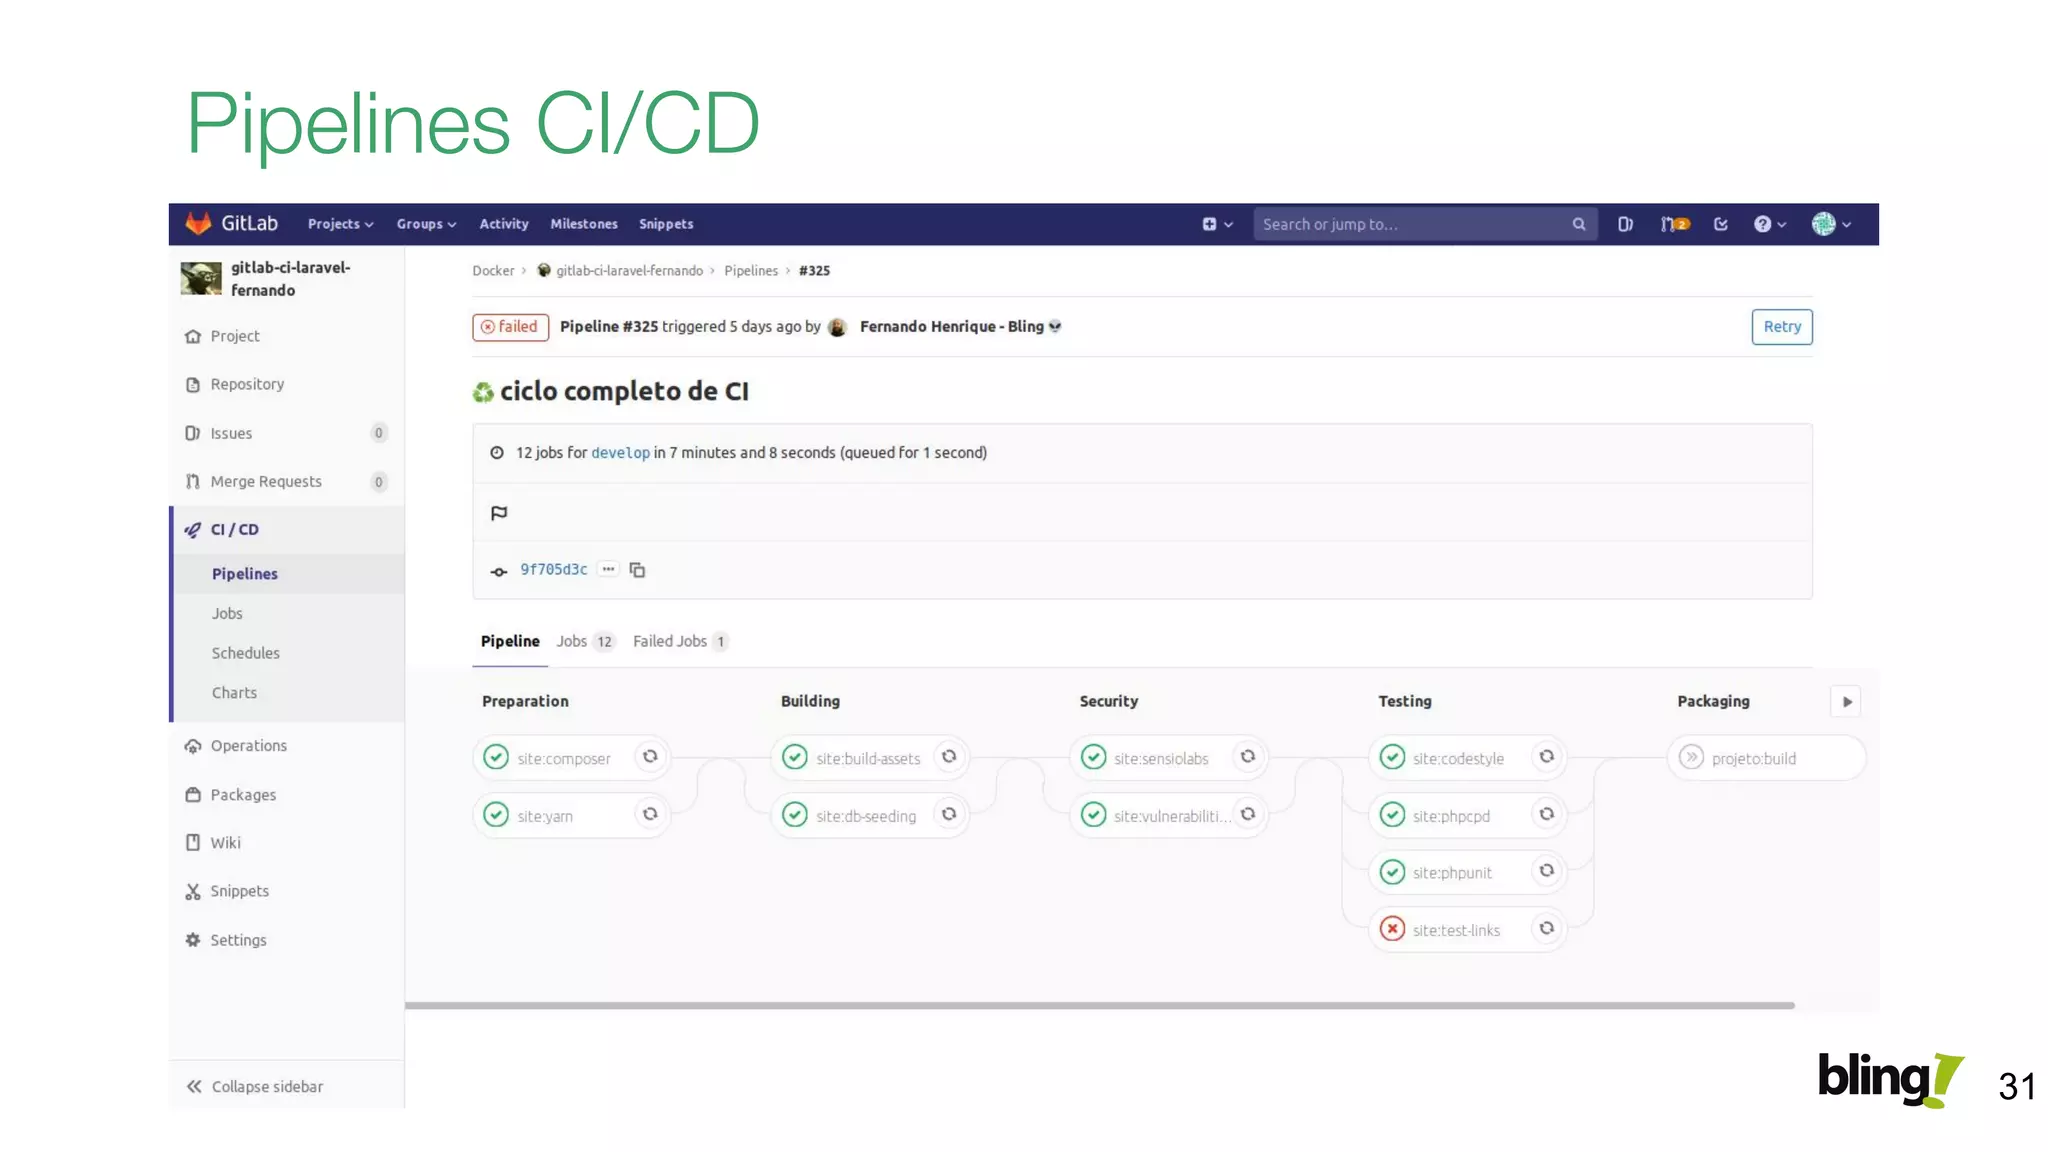This screenshot has width=2048, height=1152.
Task: Retry the site:vulnerabilities job
Action: 1248,814
